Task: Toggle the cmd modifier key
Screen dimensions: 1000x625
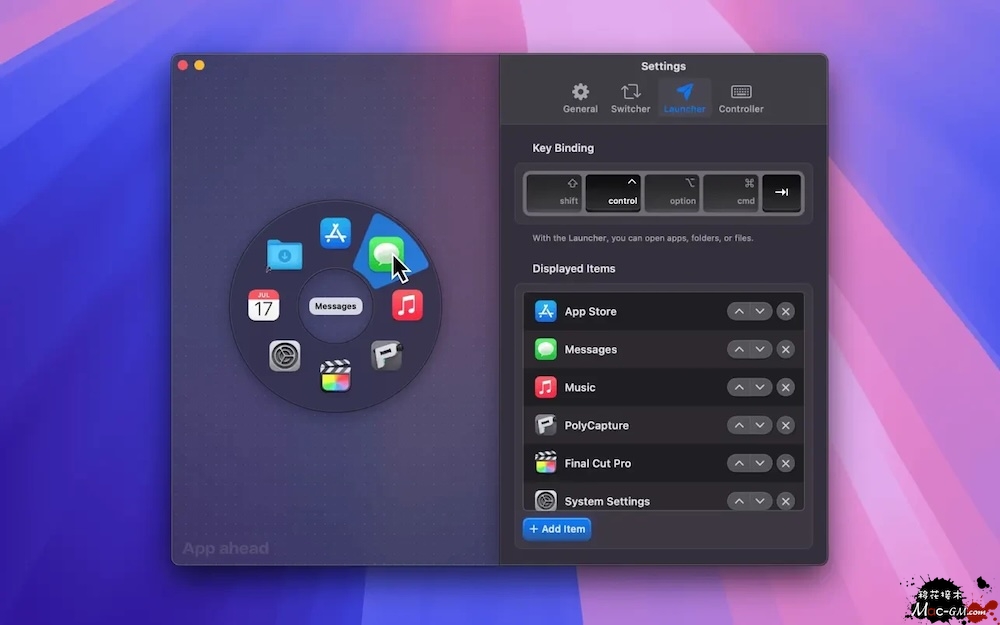Action: click(x=731, y=192)
